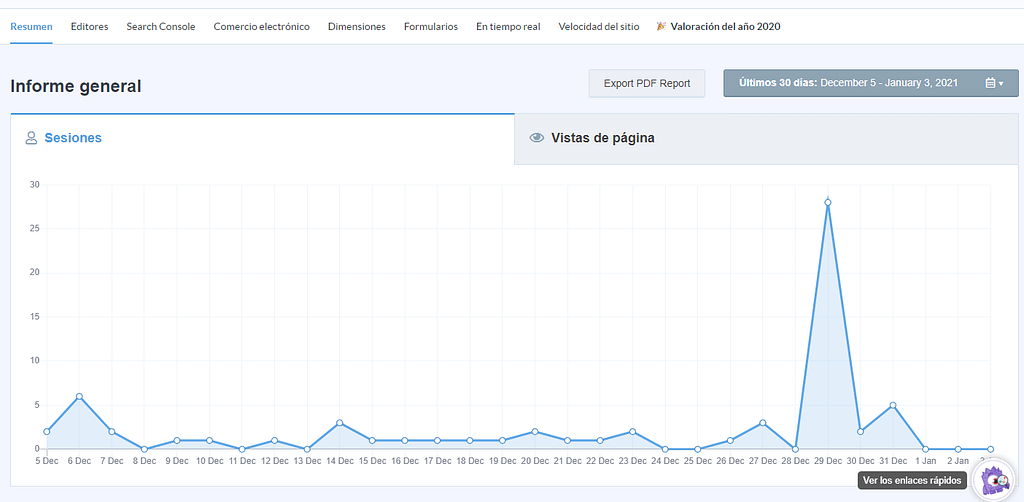
Task: Click the Ver los enlaces rápidos tooltip
Action: click(x=912, y=480)
